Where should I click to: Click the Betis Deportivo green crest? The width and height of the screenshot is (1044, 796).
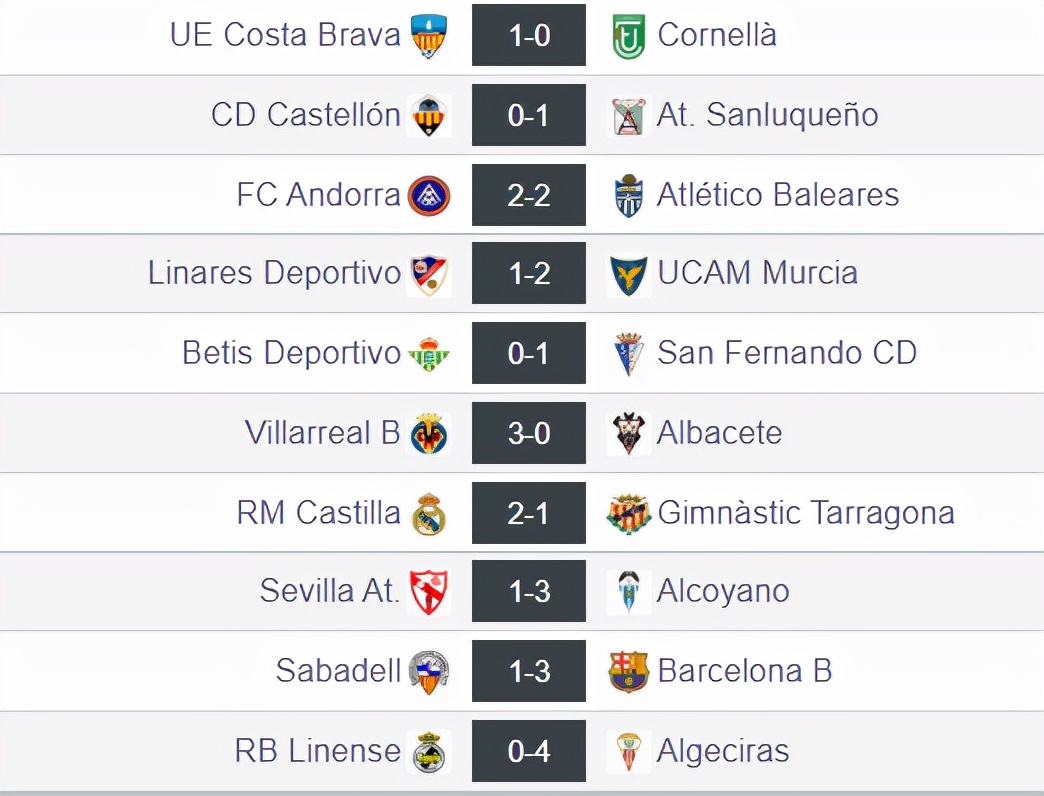pos(429,354)
